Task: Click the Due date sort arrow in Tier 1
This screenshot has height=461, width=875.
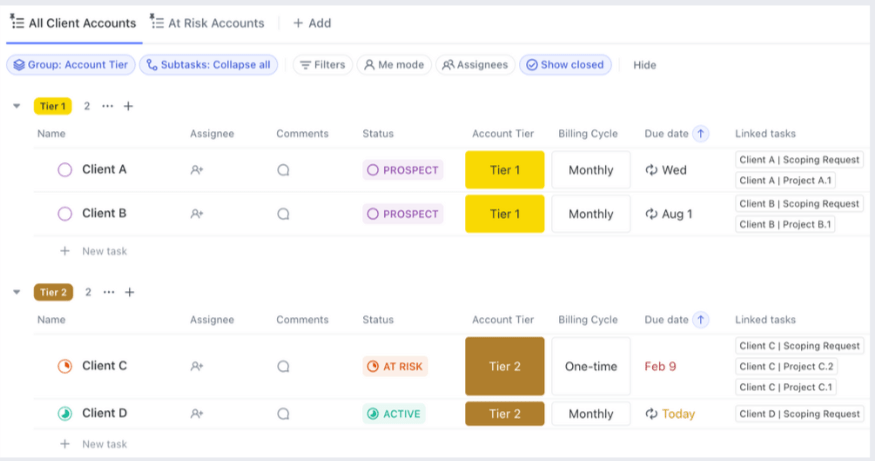Action: pyautogui.click(x=701, y=134)
